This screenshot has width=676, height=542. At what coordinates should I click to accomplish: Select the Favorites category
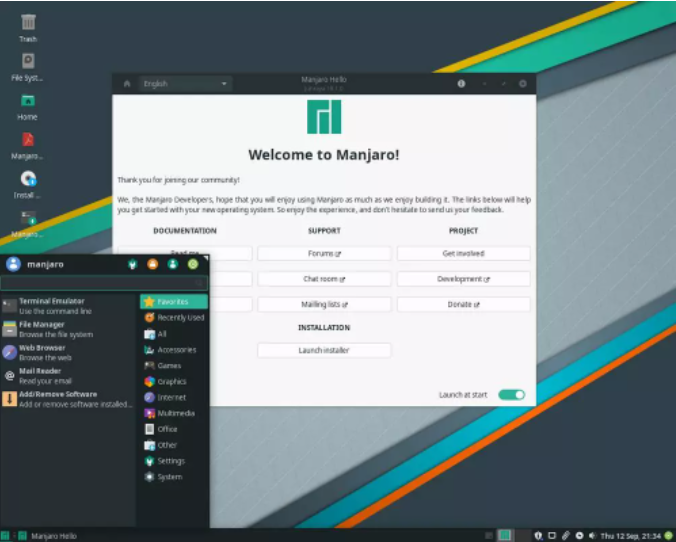[x=174, y=301]
